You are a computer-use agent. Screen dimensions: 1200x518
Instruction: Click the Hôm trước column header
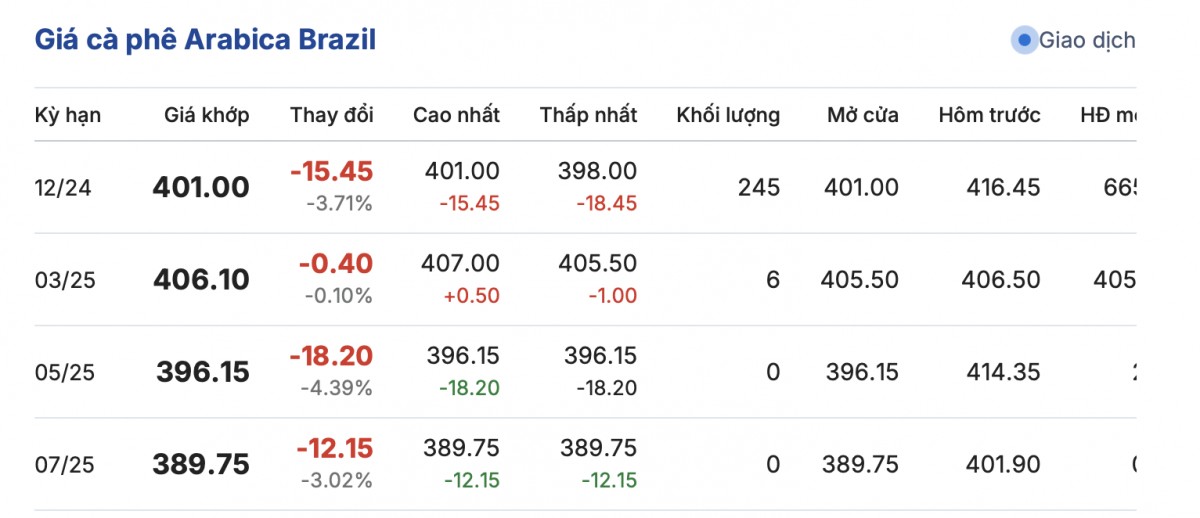(x=989, y=115)
